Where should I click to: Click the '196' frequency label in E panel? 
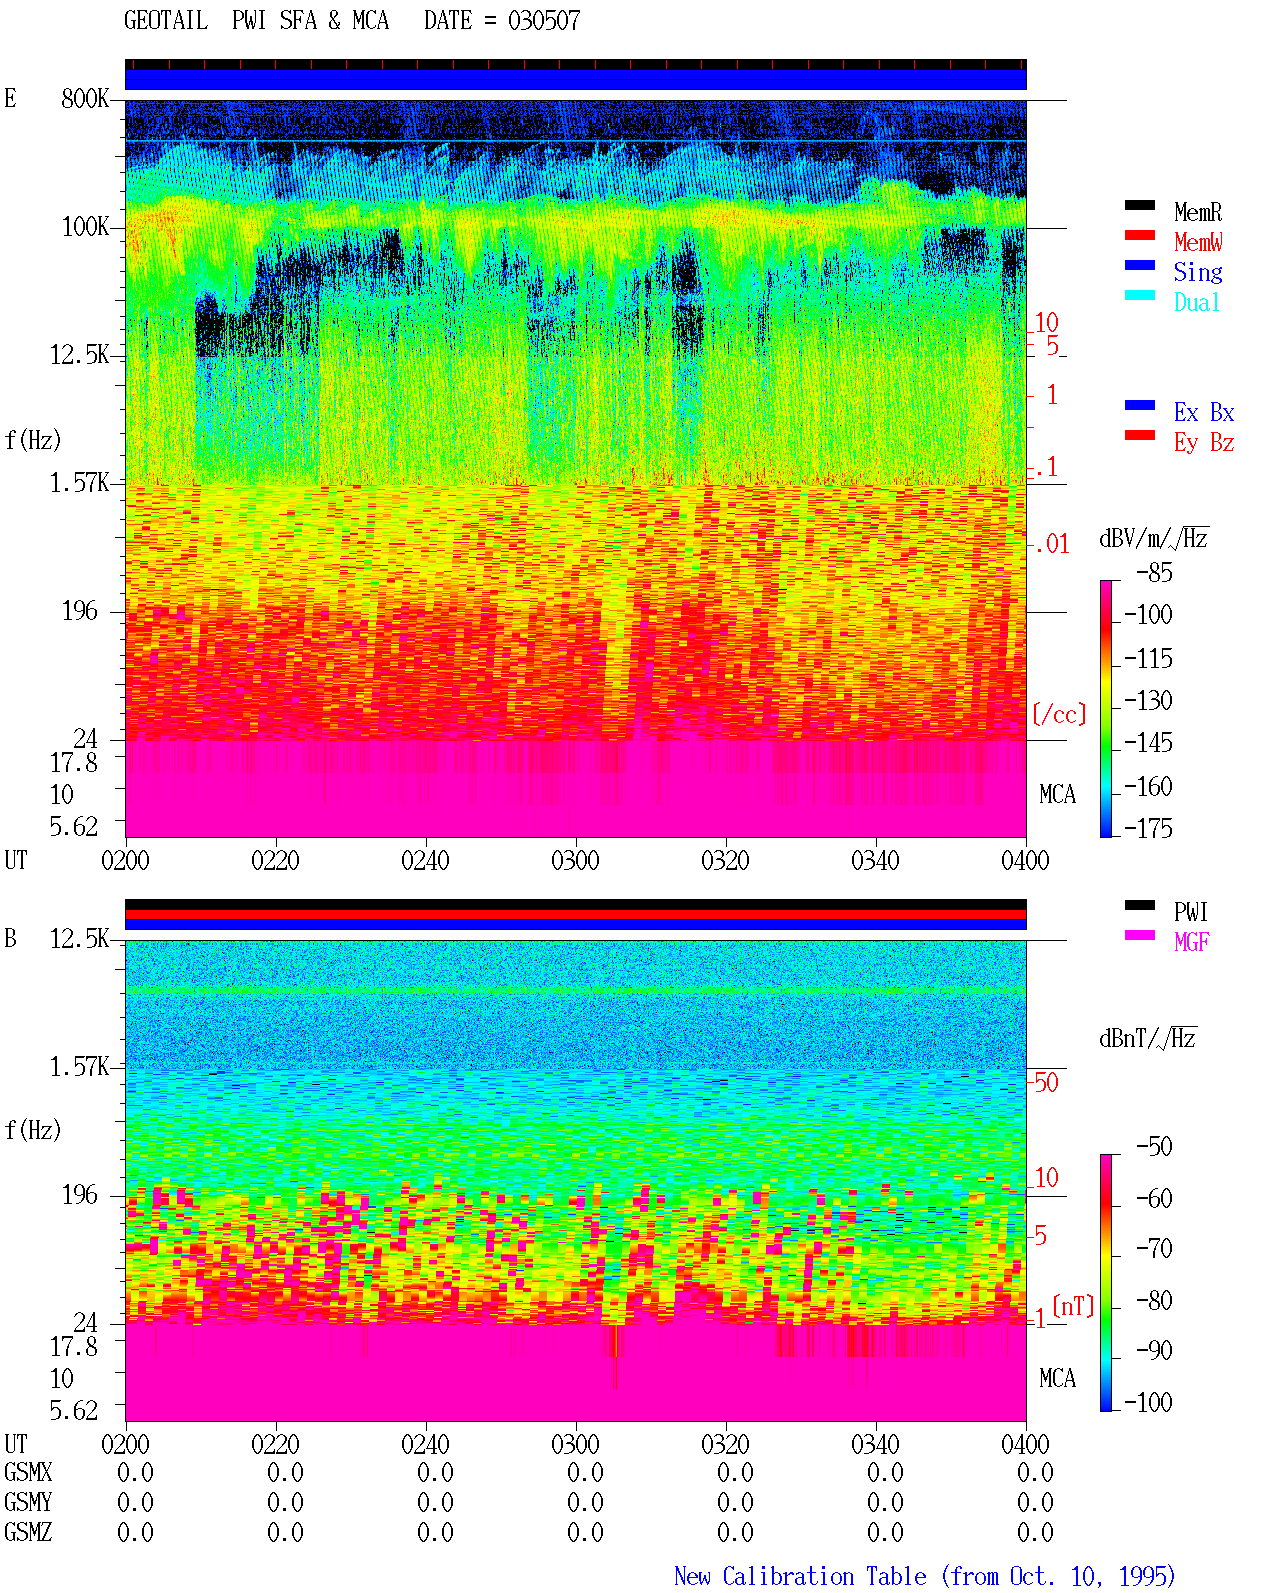pyautogui.click(x=80, y=610)
